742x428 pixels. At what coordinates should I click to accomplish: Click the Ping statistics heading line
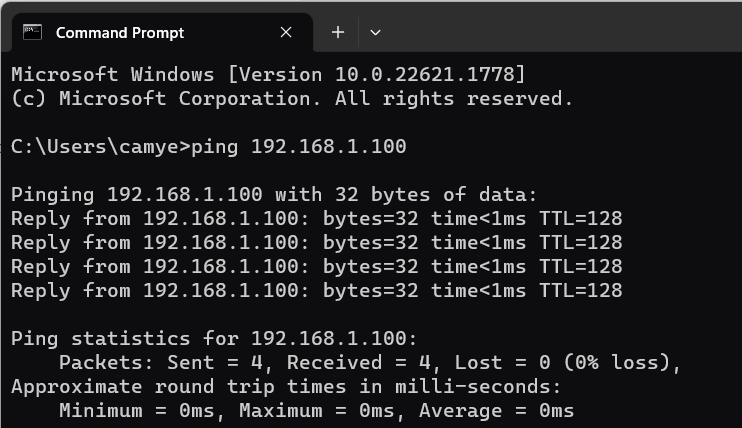pyautogui.click(x=214, y=339)
